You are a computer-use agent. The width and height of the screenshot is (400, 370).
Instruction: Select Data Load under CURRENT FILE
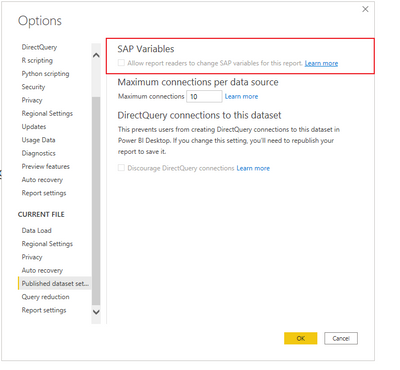tap(37, 230)
